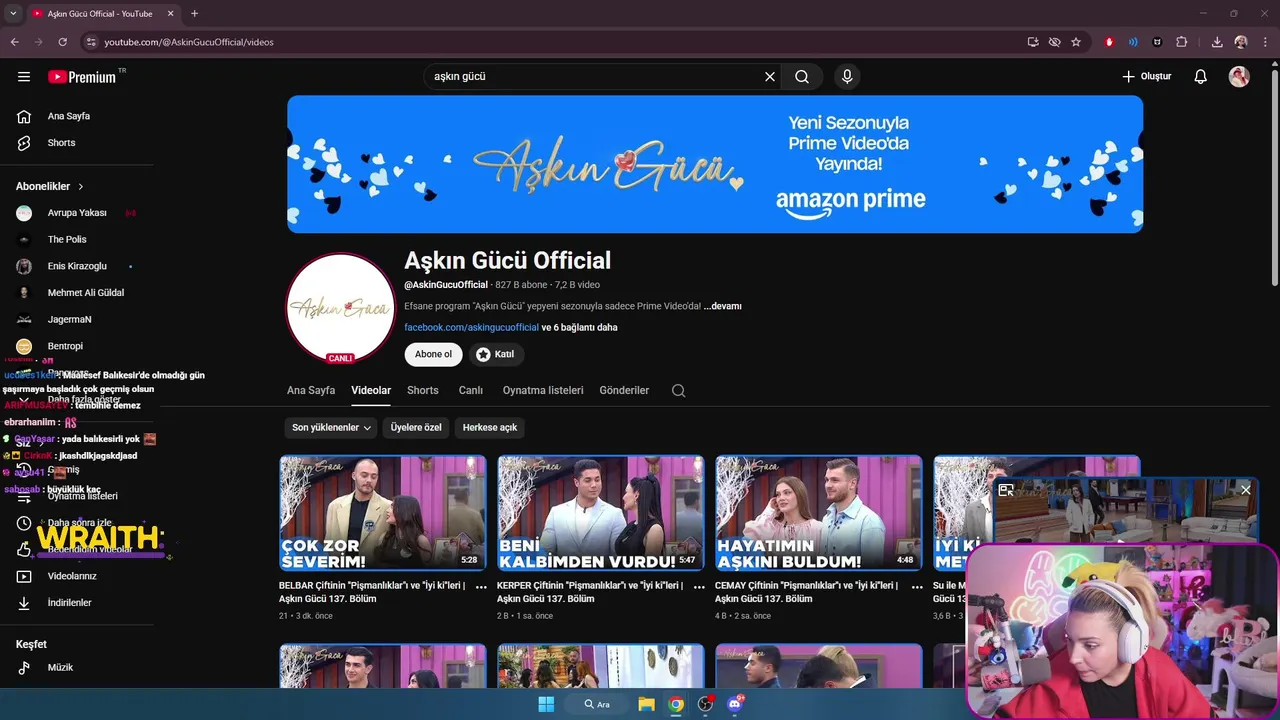Click the YouTube Premium logo
Viewport: 1280px width, 720px height.
[x=83, y=77]
